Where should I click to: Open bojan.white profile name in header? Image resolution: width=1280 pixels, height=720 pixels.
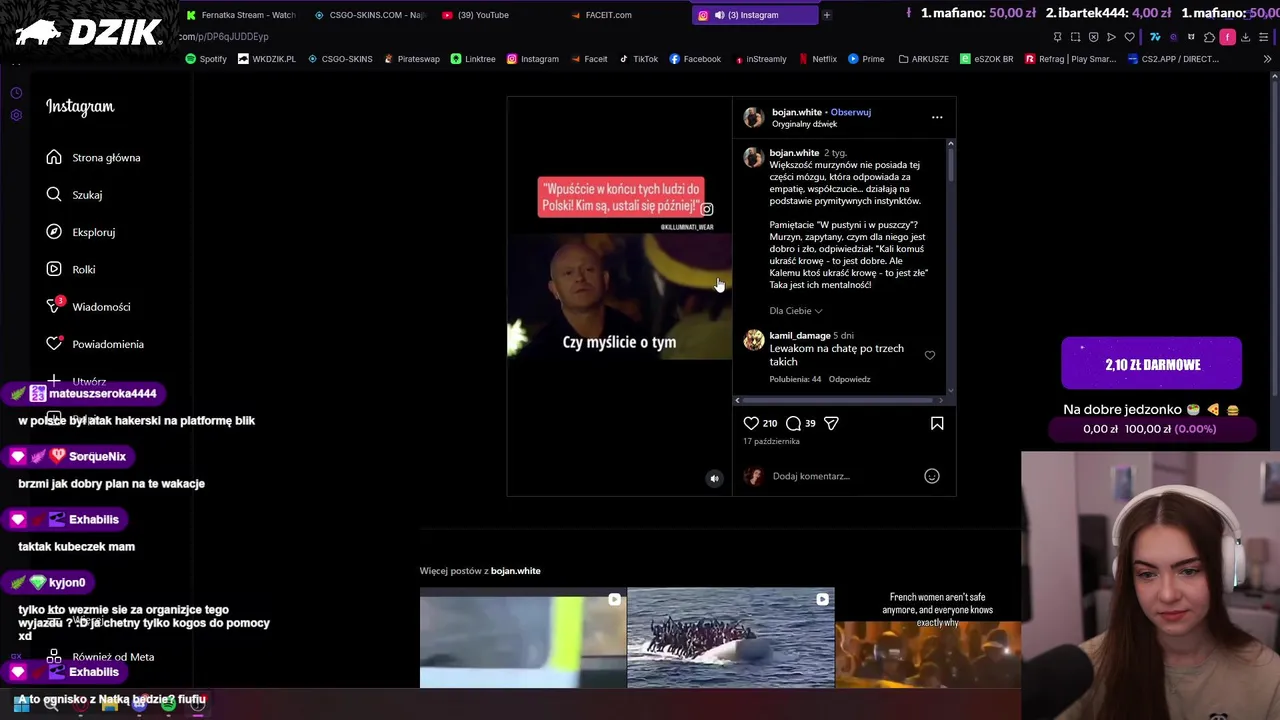[797, 112]
